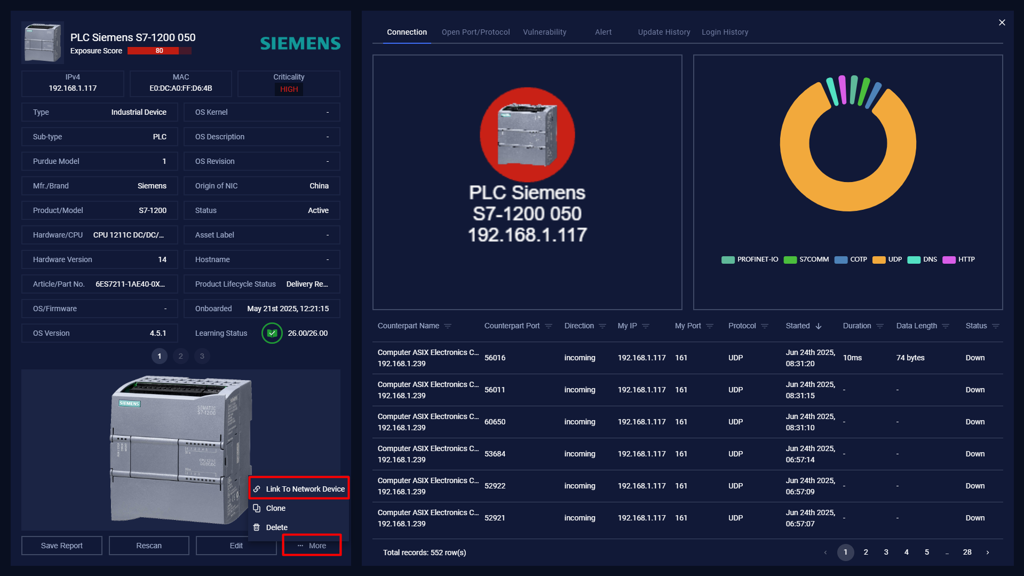Screen dimensions: 1024x576
Task: Open the Open Port/Protocol tab
Action: (475, 32)
